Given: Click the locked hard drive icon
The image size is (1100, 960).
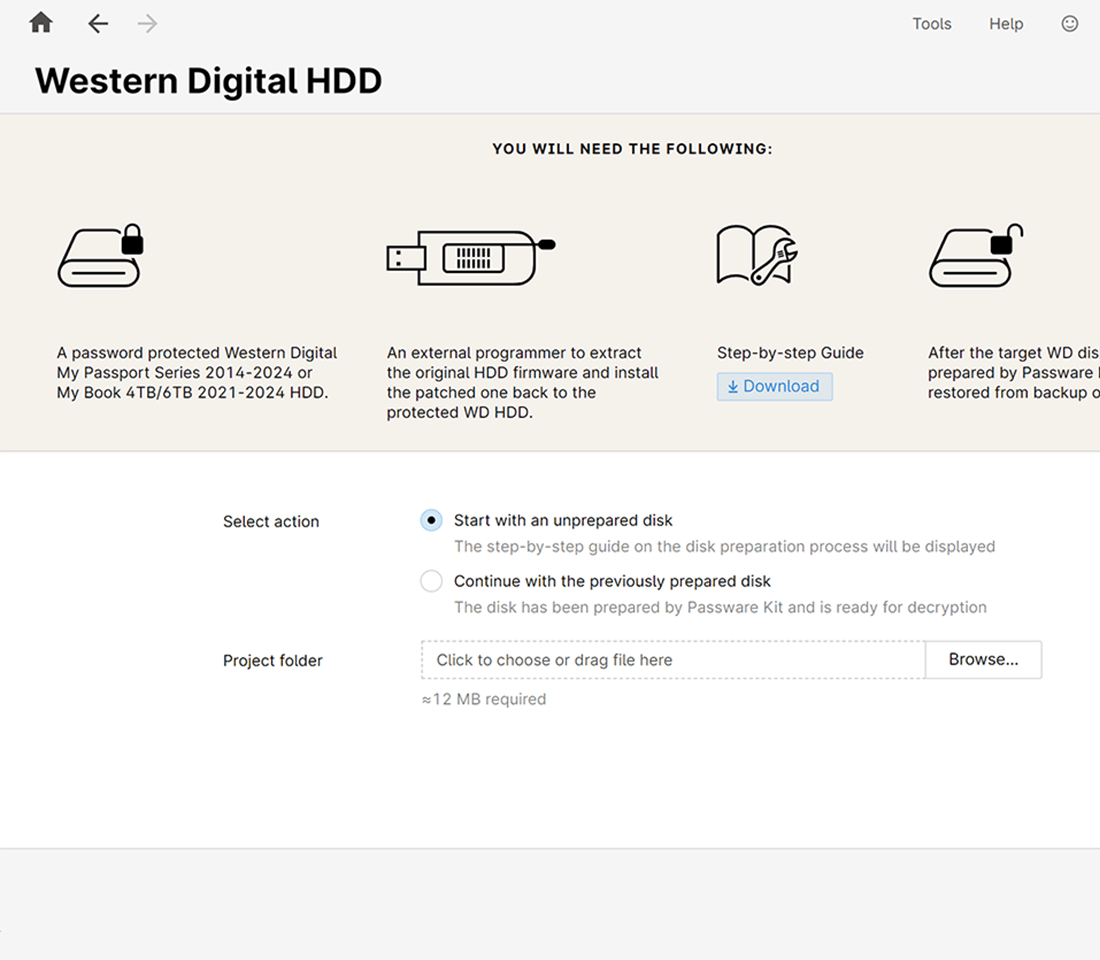Looking at the screenshot, I should point(100,255).
